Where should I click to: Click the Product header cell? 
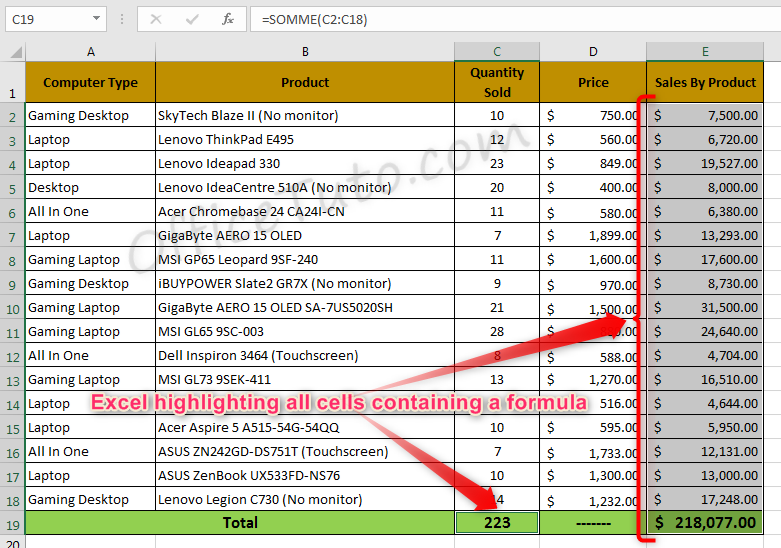click(x=305, y=82)
